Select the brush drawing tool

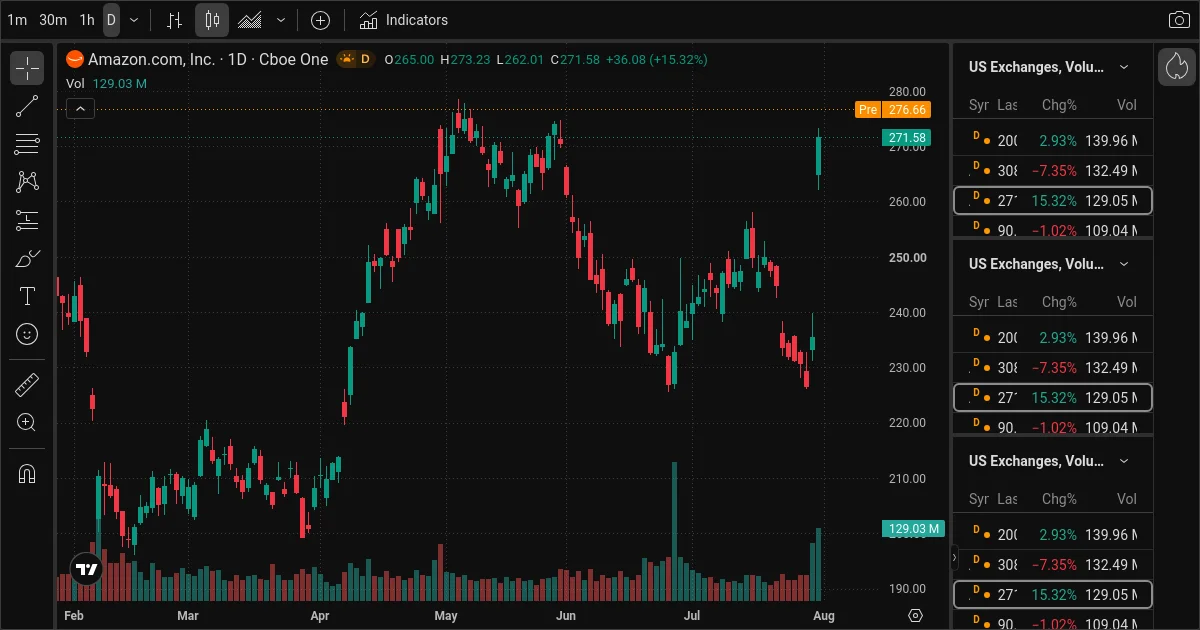(x=27, y=258)
